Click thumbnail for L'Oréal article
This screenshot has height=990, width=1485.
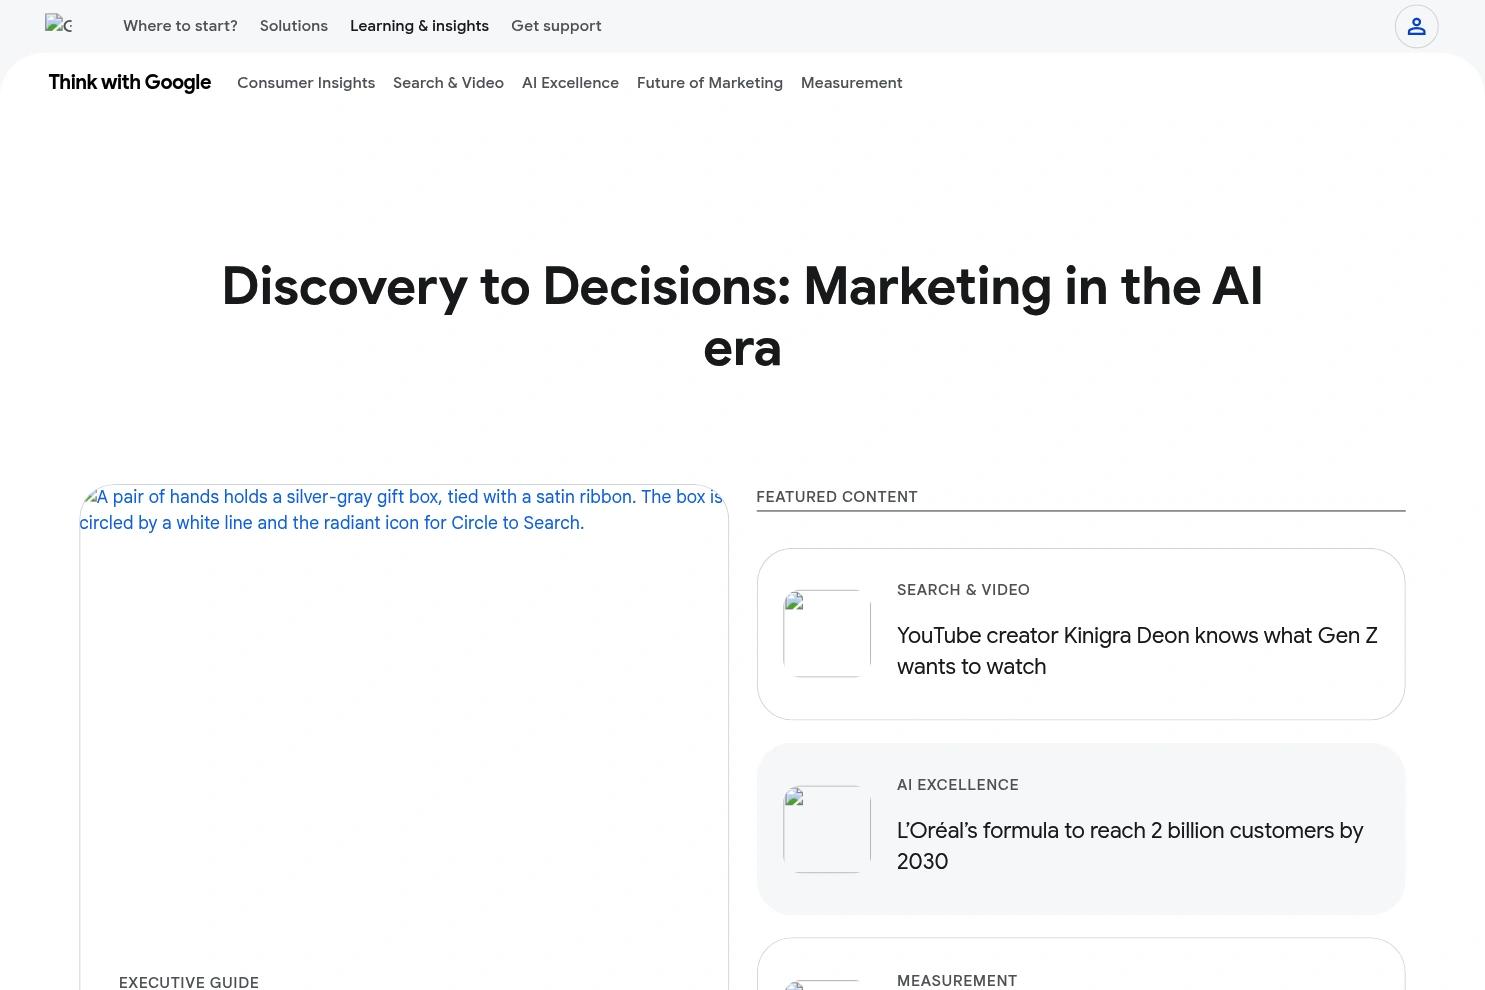(x=827, y=829)
